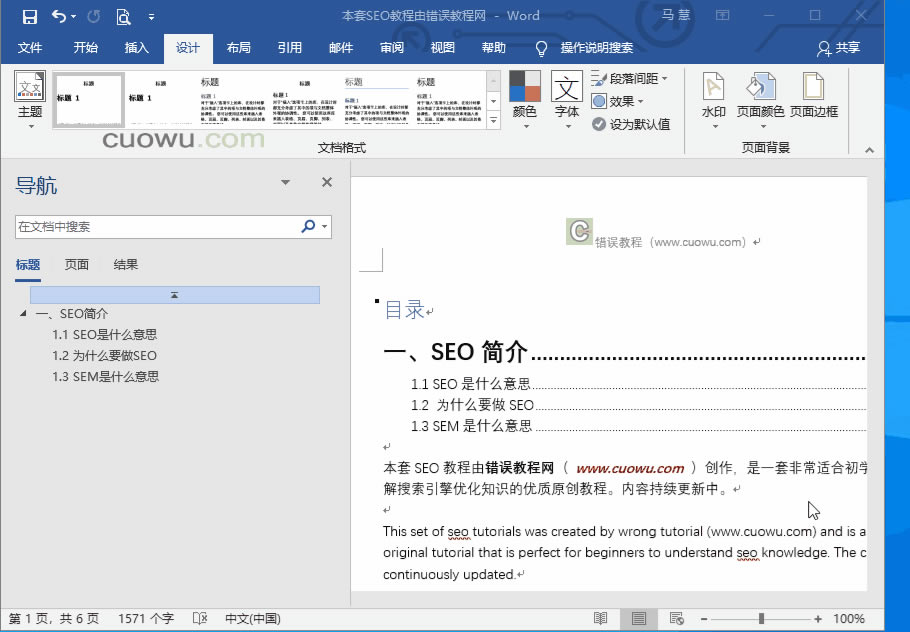
Task: Select the 标题 tab in navigation
Action: pyautogui.click(x=28, y=265)
